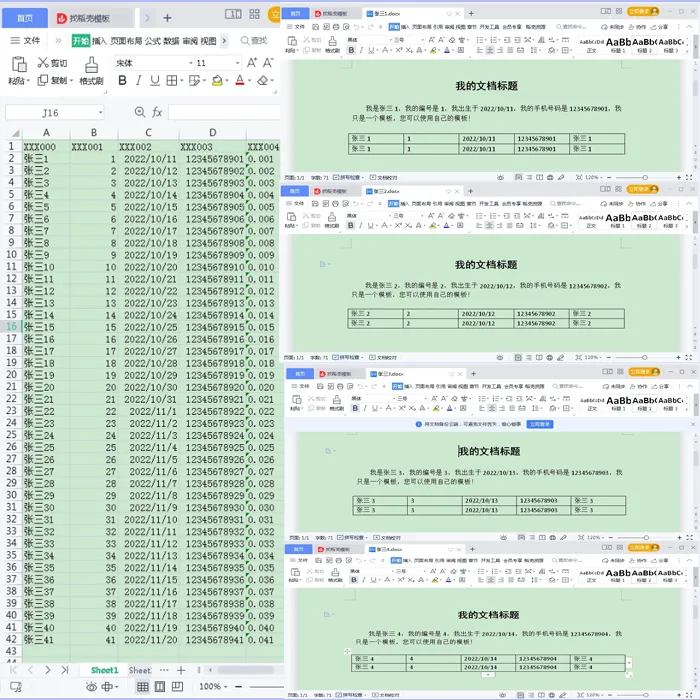This screenshot has height=700, width=700.
Task: Open the 宋体 font name dropdown
Action: (x=191, y=63)
